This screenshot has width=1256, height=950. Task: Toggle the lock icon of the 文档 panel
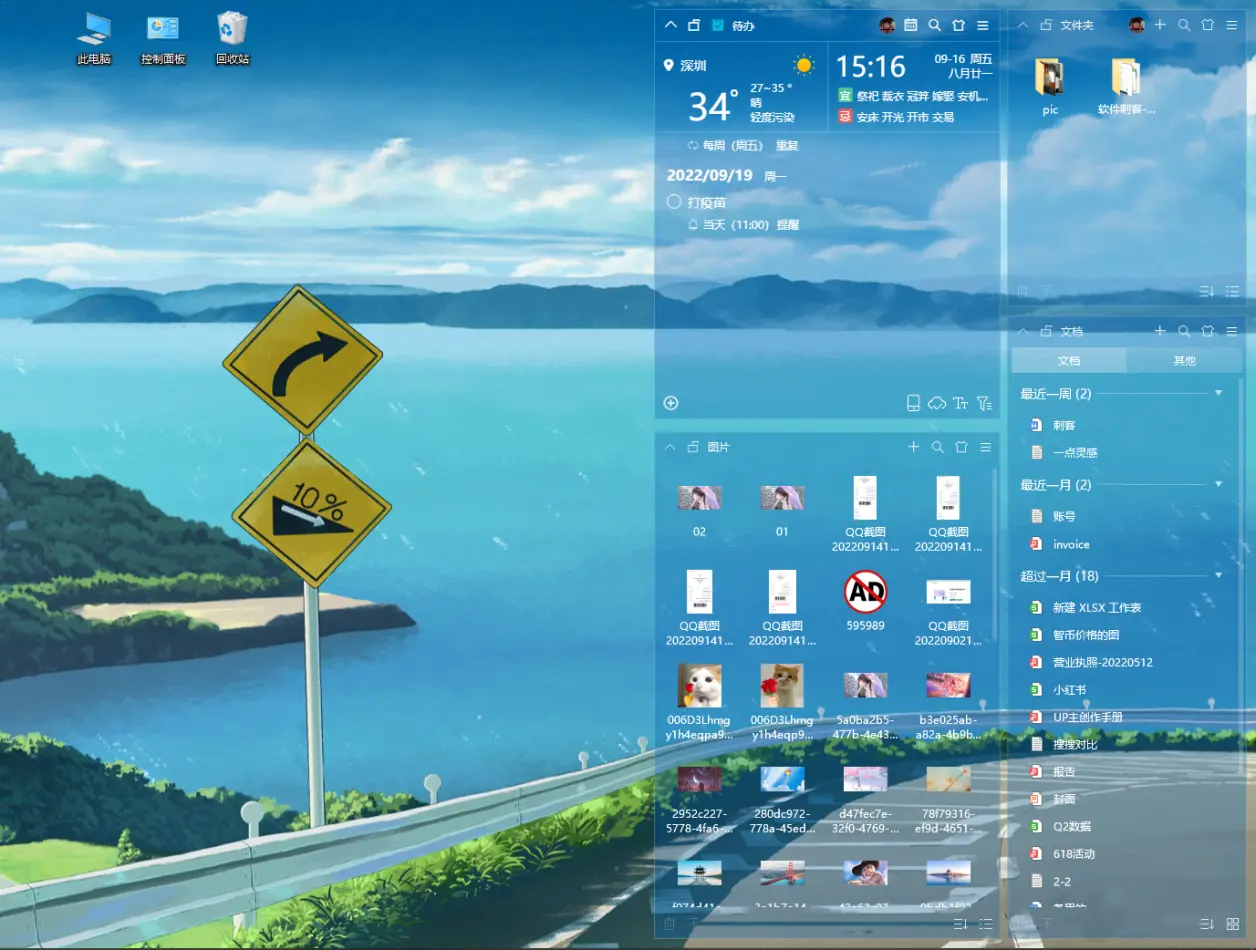(1046, 331)
